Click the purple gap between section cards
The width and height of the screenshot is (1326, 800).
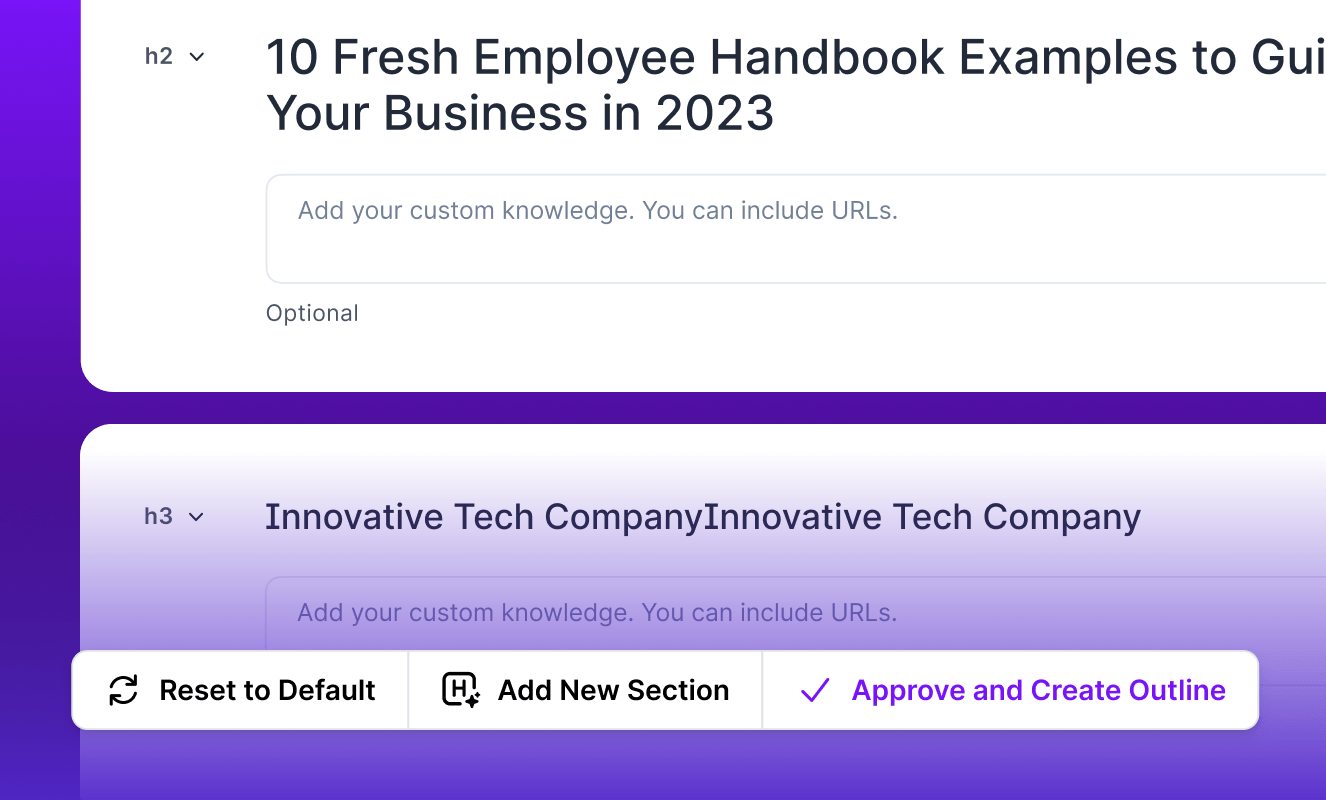point(700,408)
